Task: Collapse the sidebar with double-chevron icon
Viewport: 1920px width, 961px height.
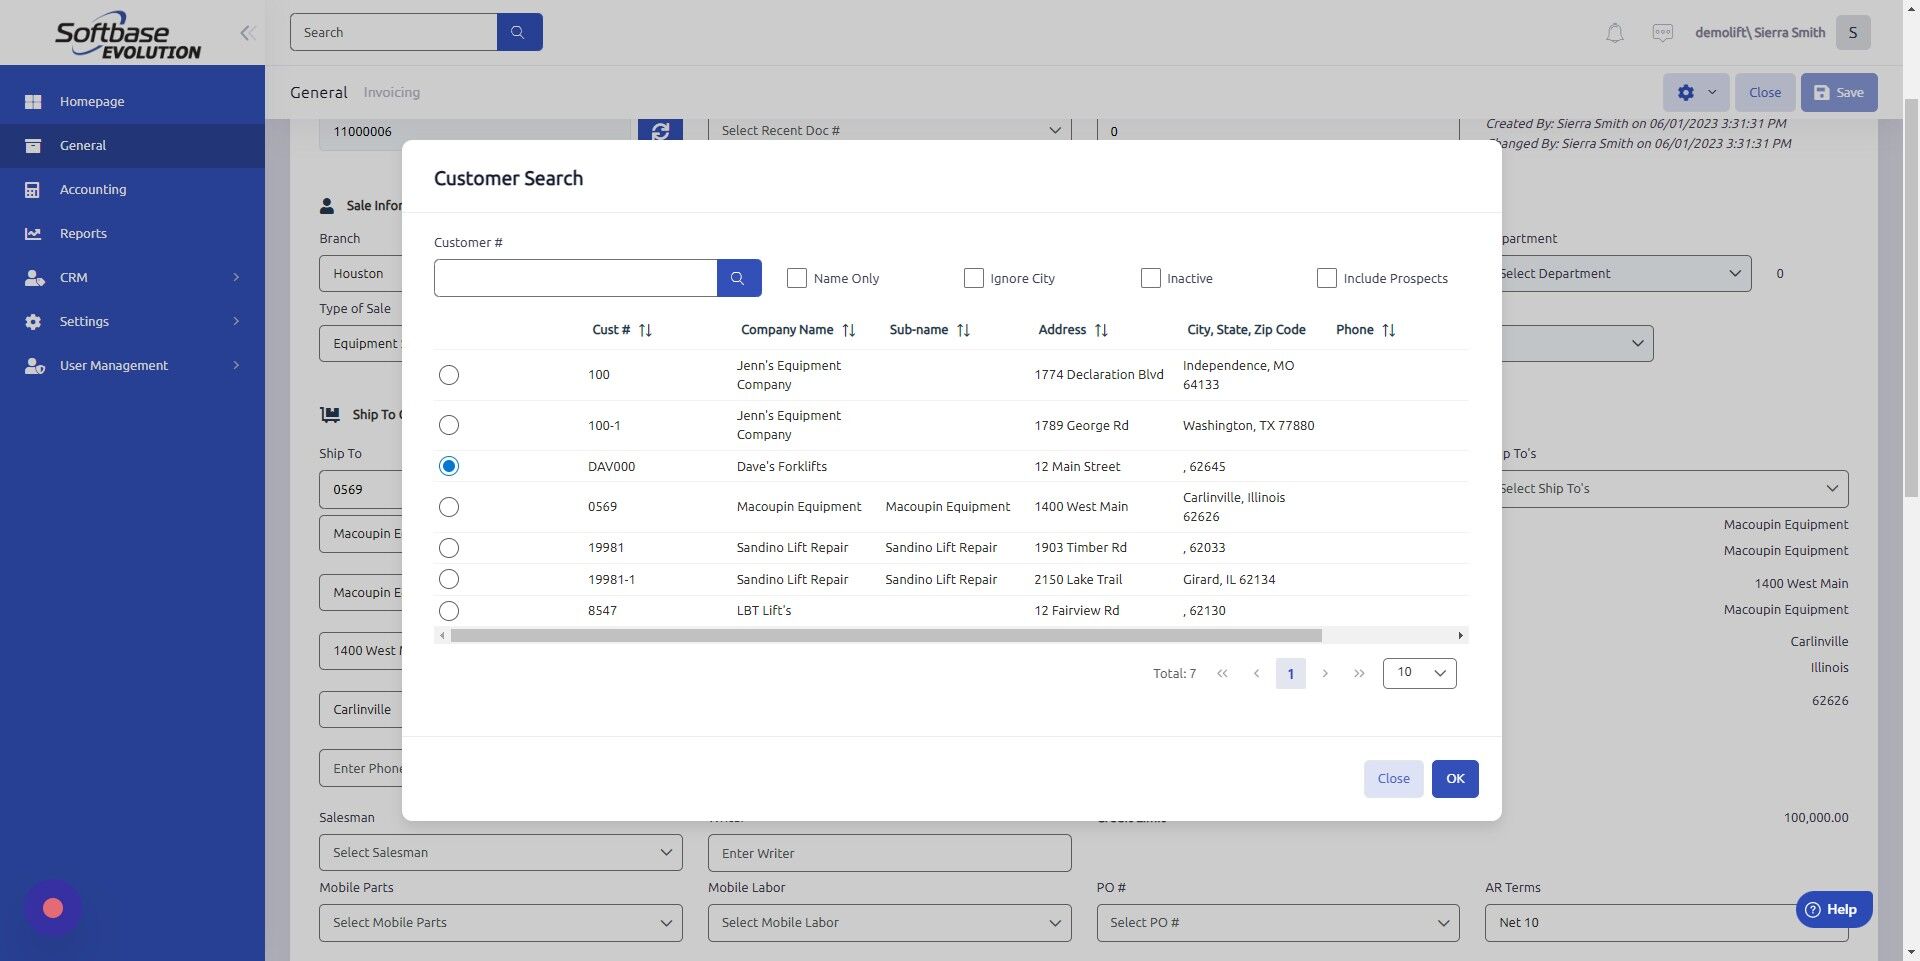Action: coord(248,33)
